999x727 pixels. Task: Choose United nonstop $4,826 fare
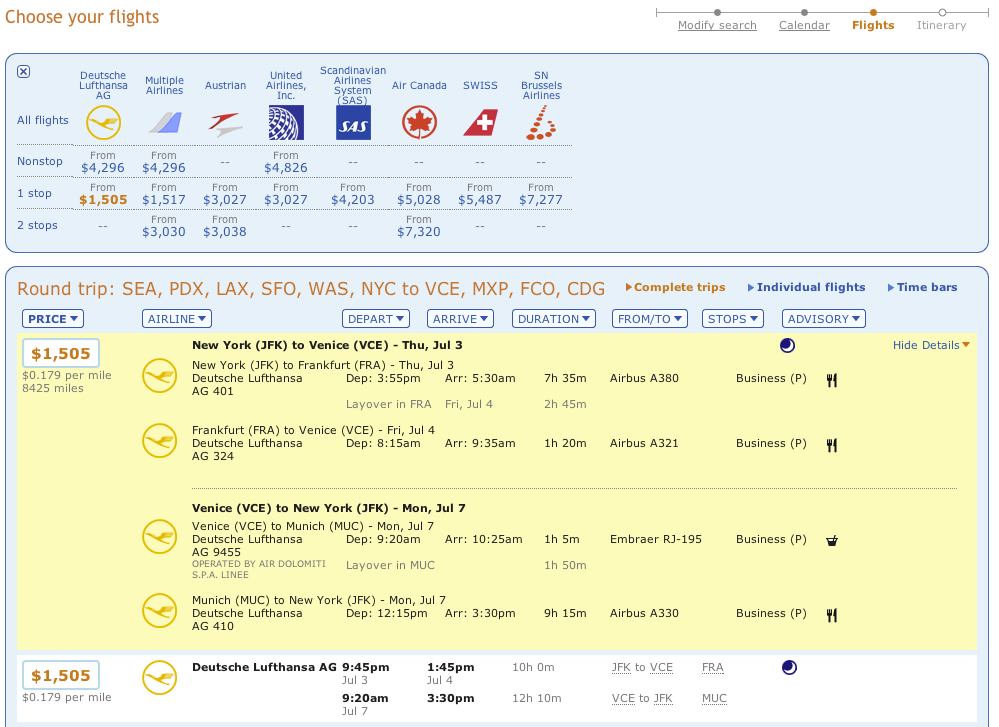(285, 168)
